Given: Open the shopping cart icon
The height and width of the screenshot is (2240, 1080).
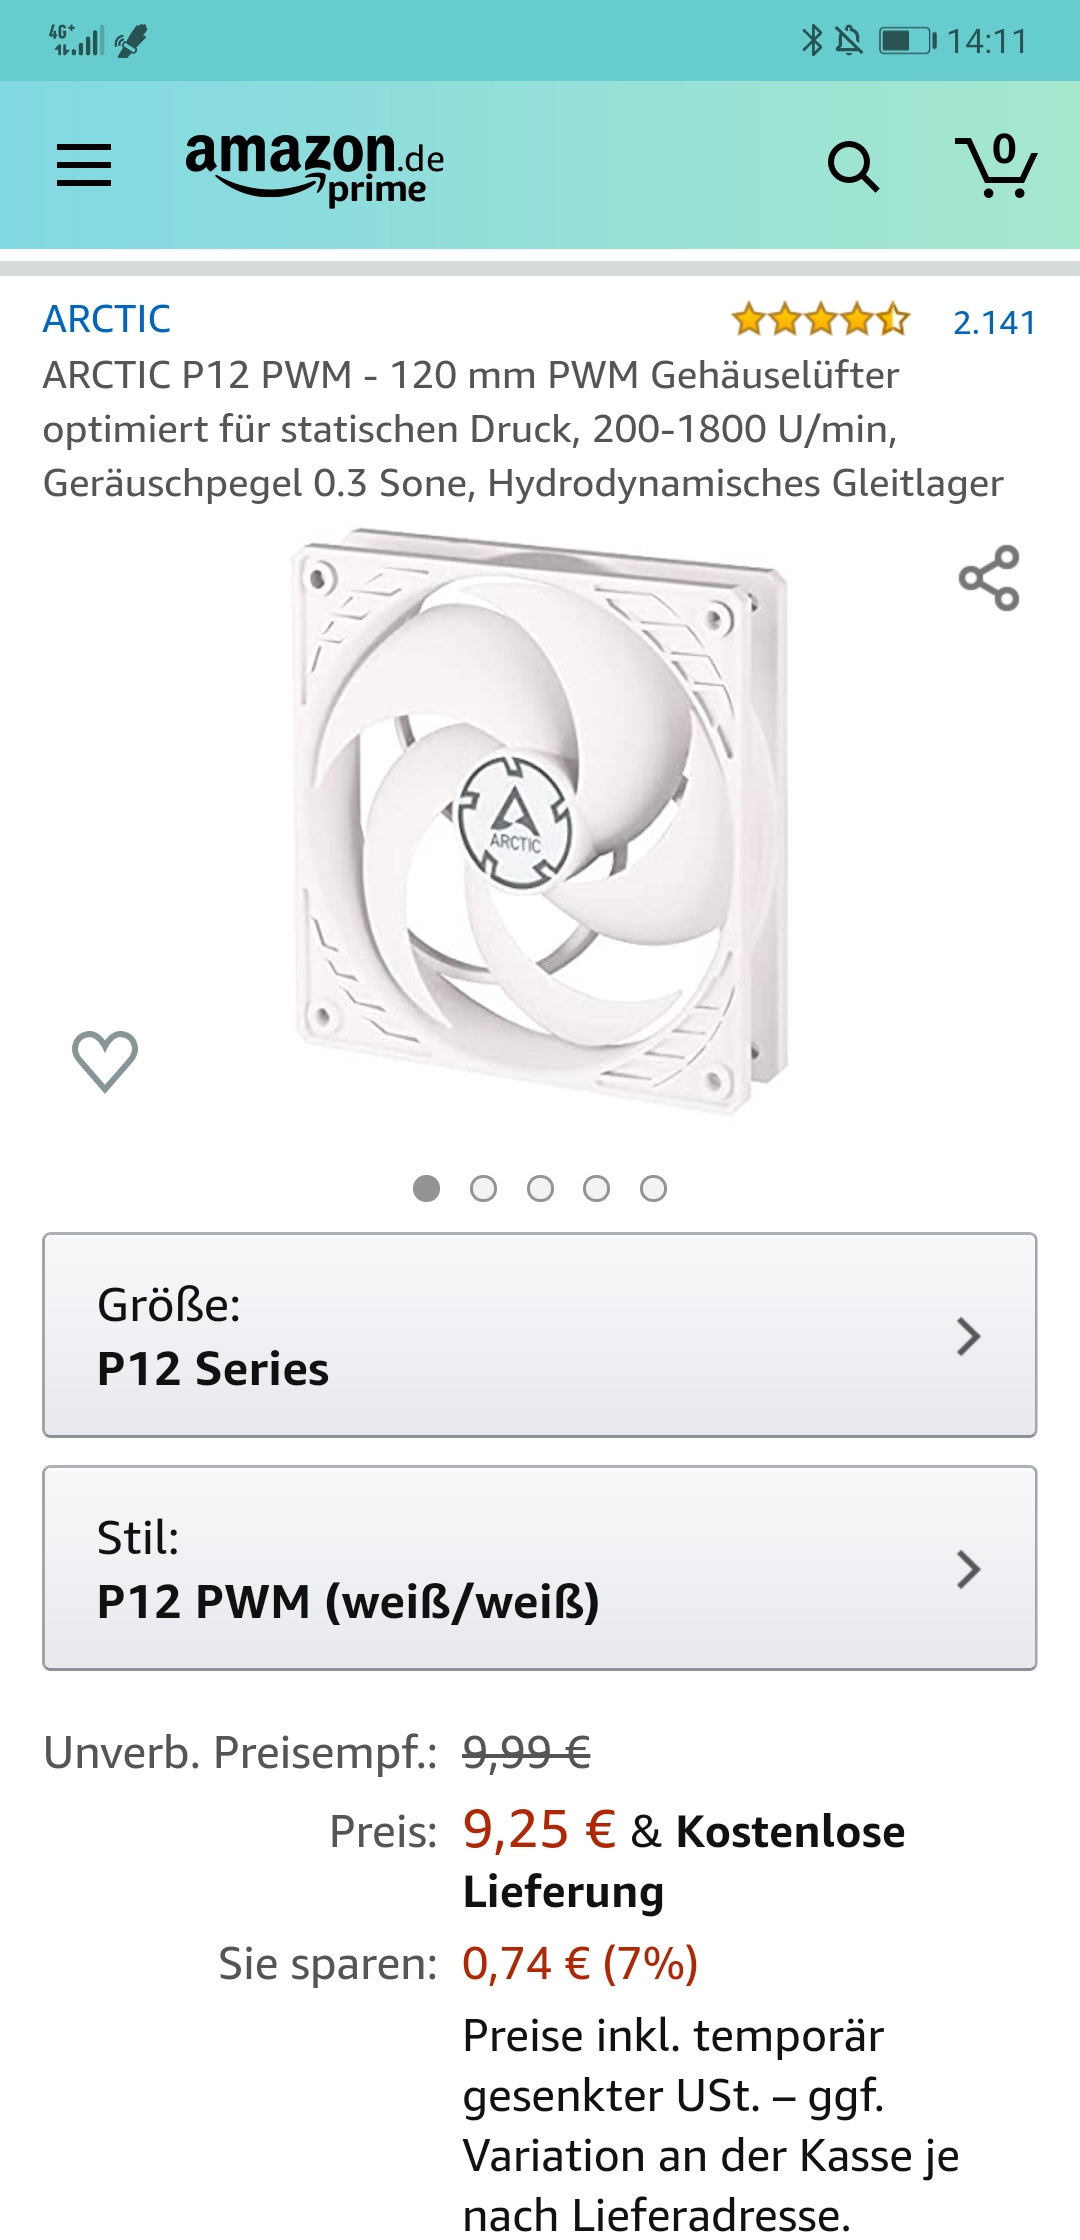Looking at the screenshot, I should [996, 166].
